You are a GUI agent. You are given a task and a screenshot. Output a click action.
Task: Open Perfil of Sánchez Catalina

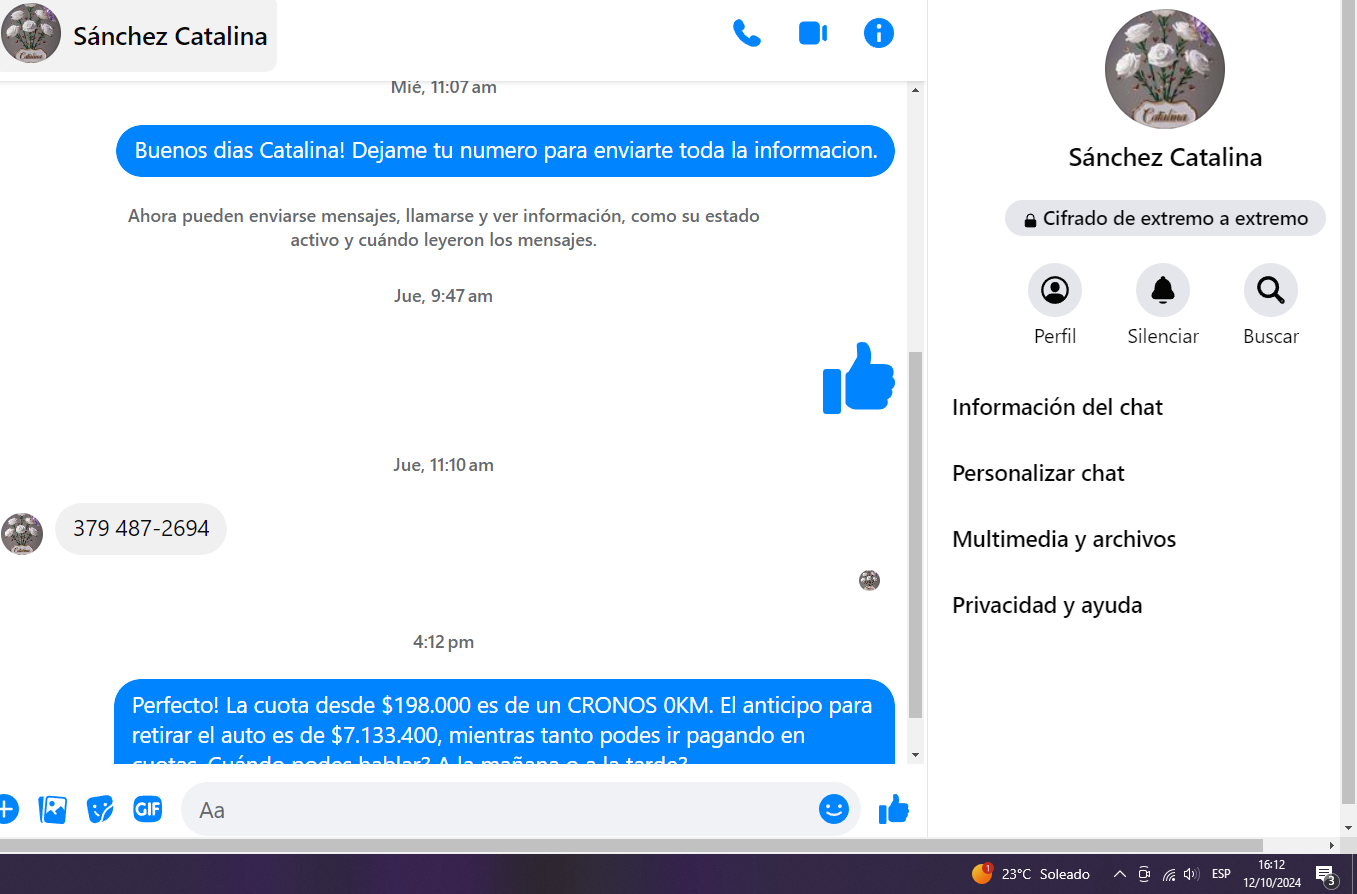point(1054,291)
